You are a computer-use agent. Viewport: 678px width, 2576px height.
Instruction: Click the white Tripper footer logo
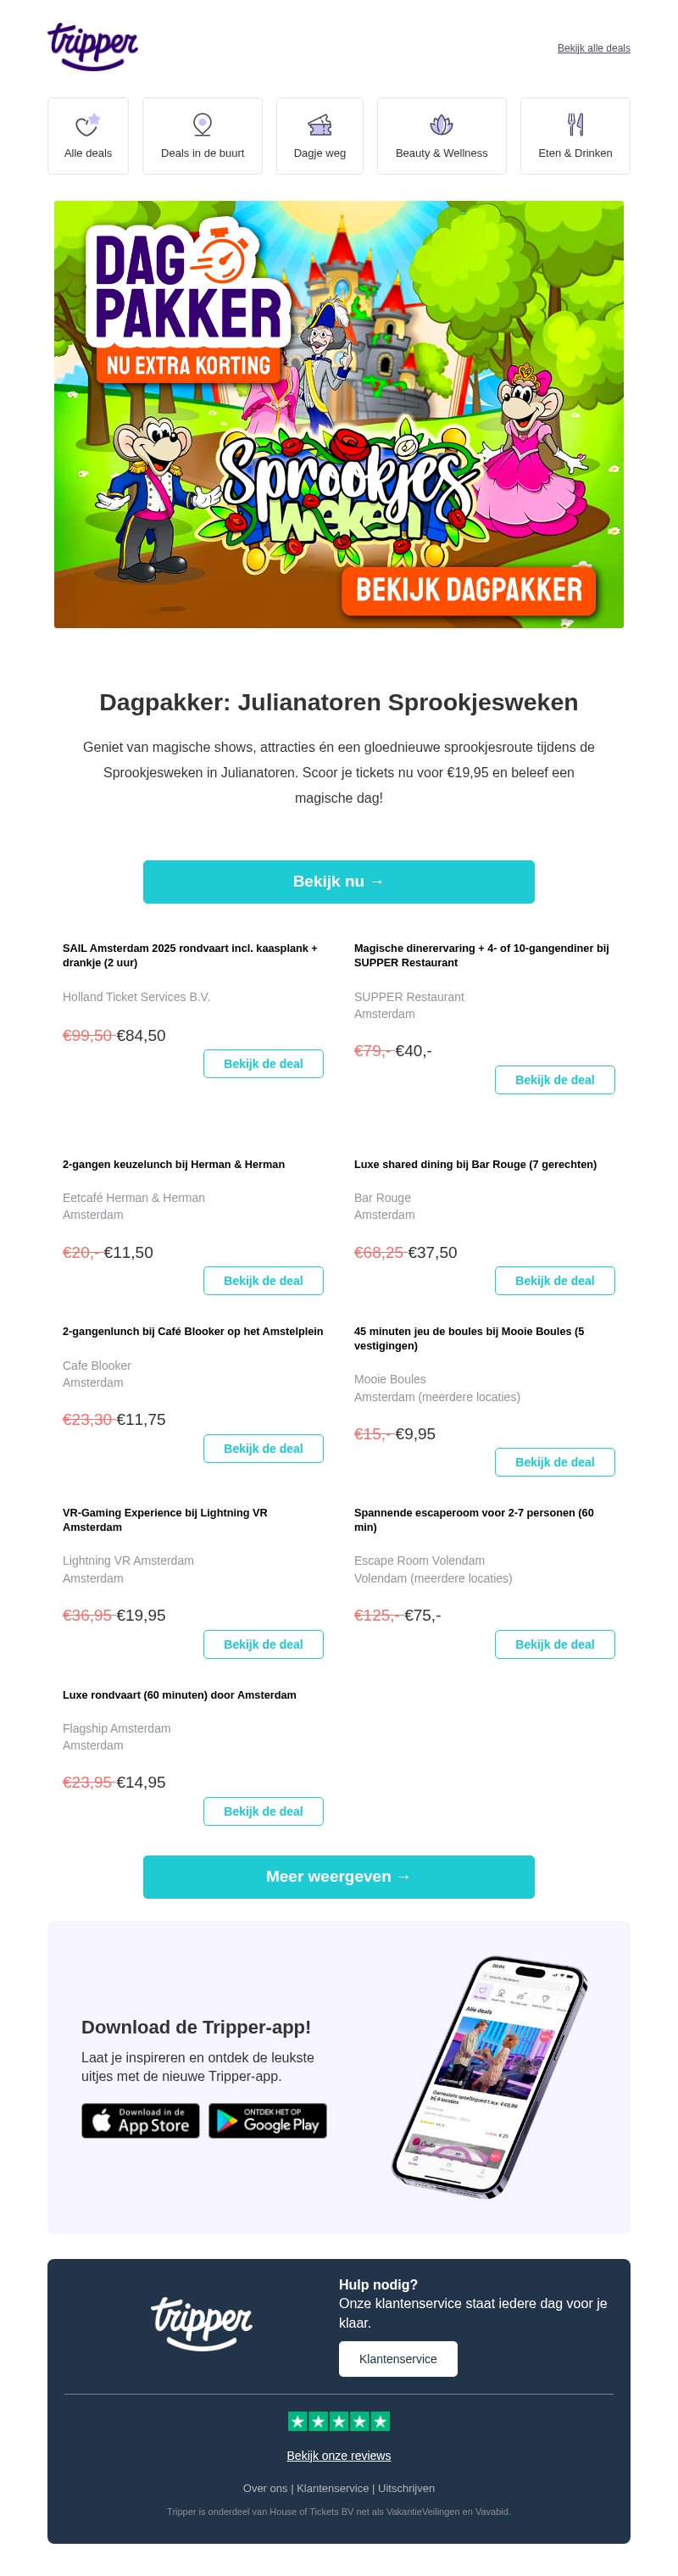[x=201, y=2322]
